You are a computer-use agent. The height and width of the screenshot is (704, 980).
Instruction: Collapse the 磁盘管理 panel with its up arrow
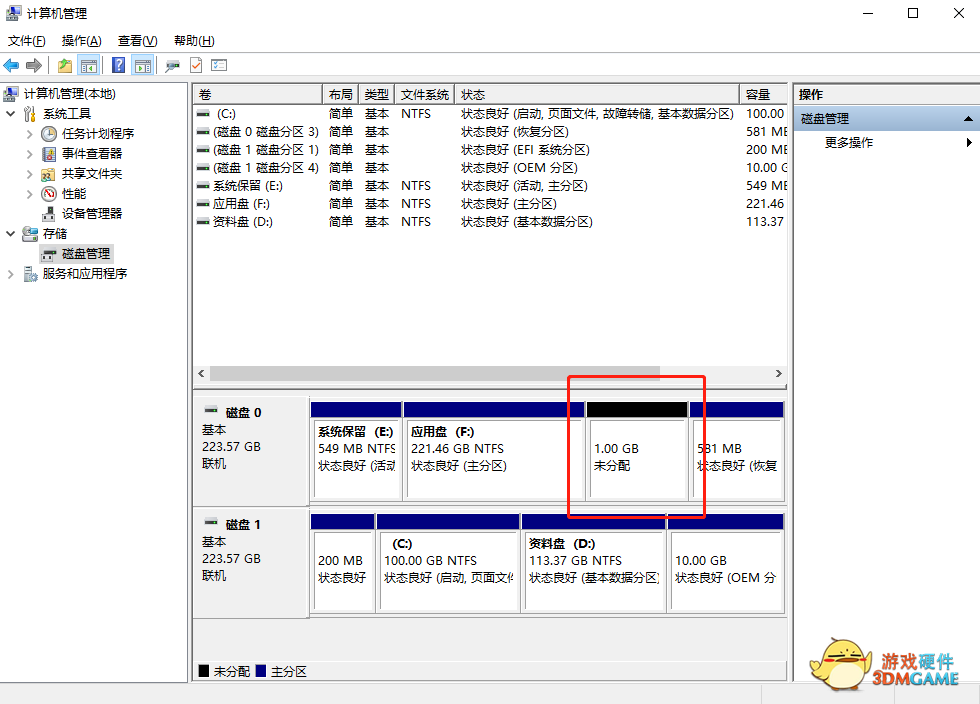[966, 119]
